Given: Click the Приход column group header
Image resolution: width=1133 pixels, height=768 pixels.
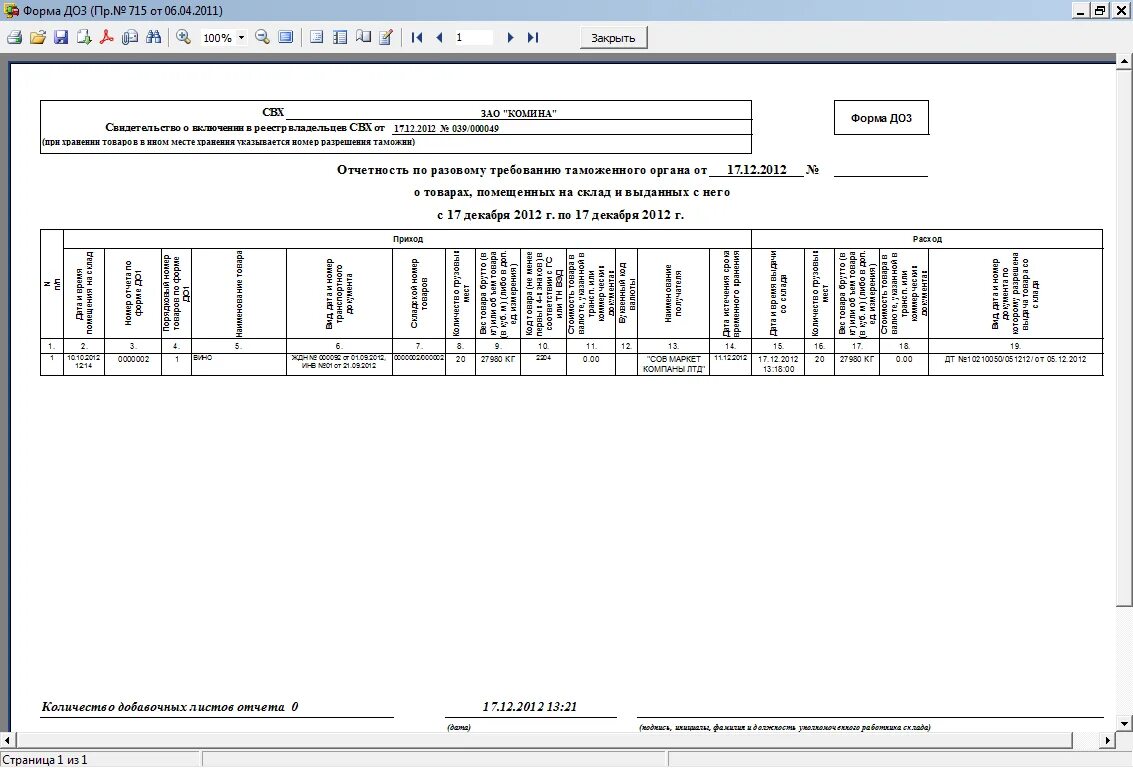Looking at the screenshot, I should coord(408,239).
